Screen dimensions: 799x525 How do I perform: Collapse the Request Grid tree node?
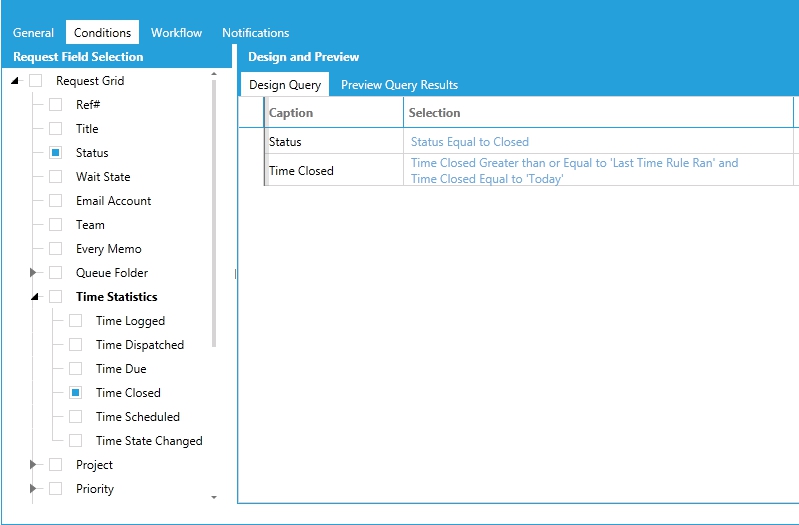pyautogui.click(x=15, y=81)
